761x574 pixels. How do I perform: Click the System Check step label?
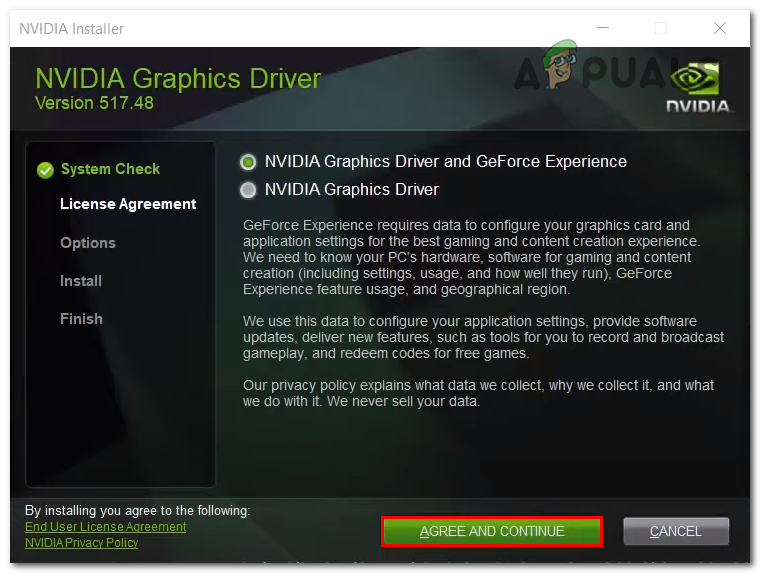[x=110, y=169]
